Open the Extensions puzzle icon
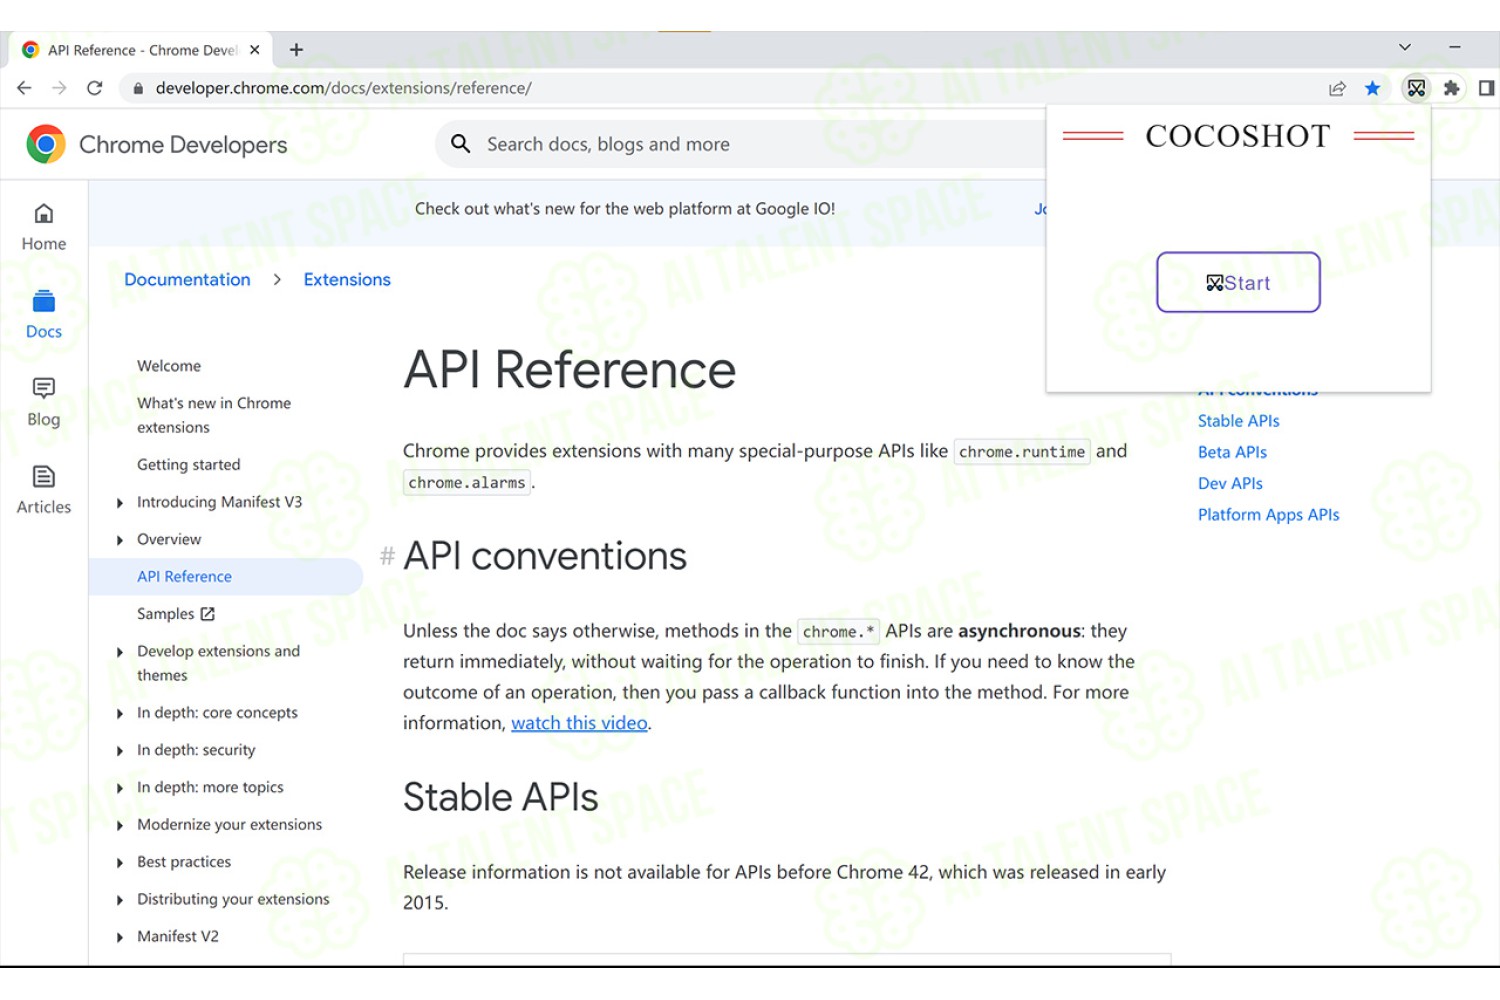Screen dimensions: 1500x1000 click(1452, 88)
